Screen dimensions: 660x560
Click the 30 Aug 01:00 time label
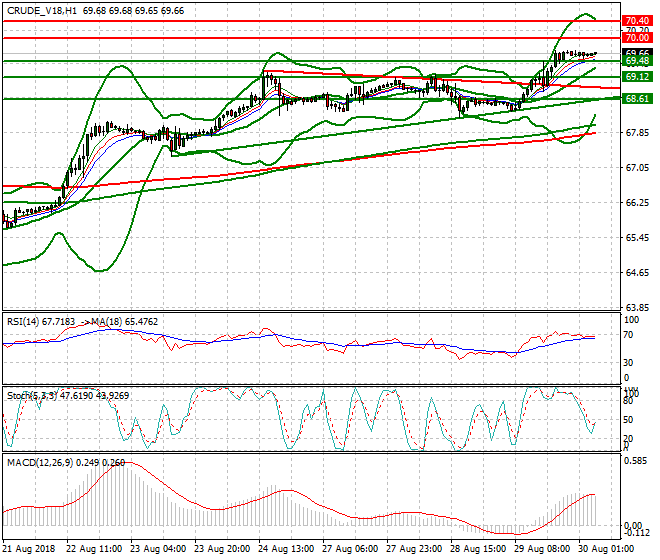click(x=606, y=549)
